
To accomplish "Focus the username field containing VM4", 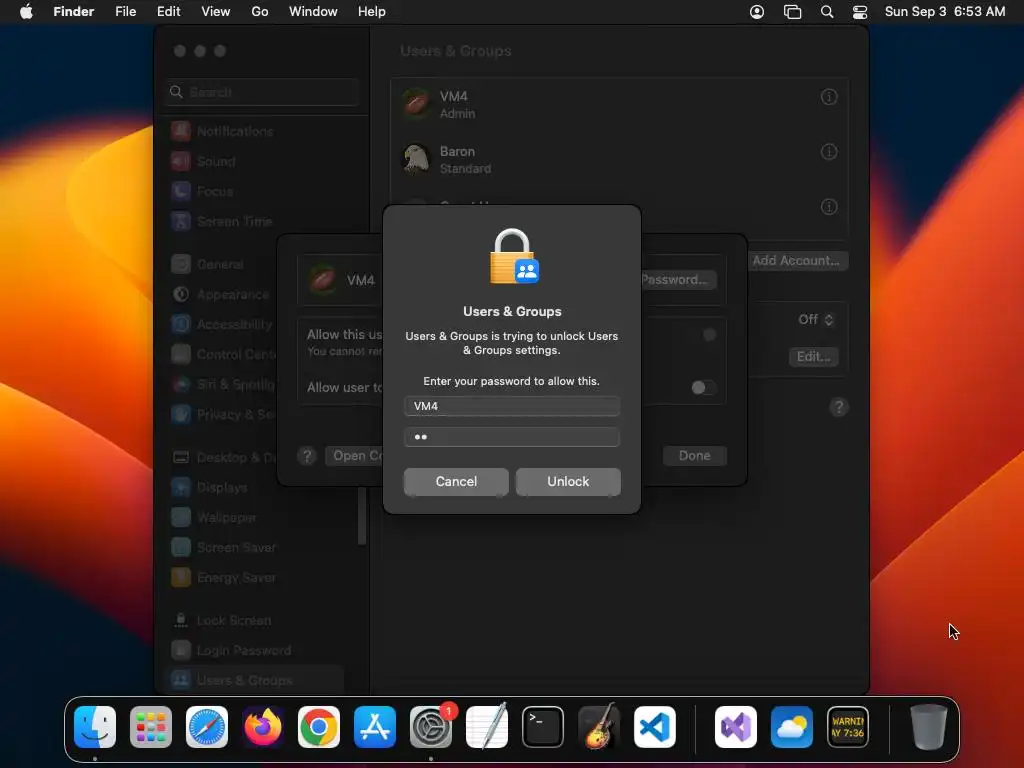I will [512, 406].
